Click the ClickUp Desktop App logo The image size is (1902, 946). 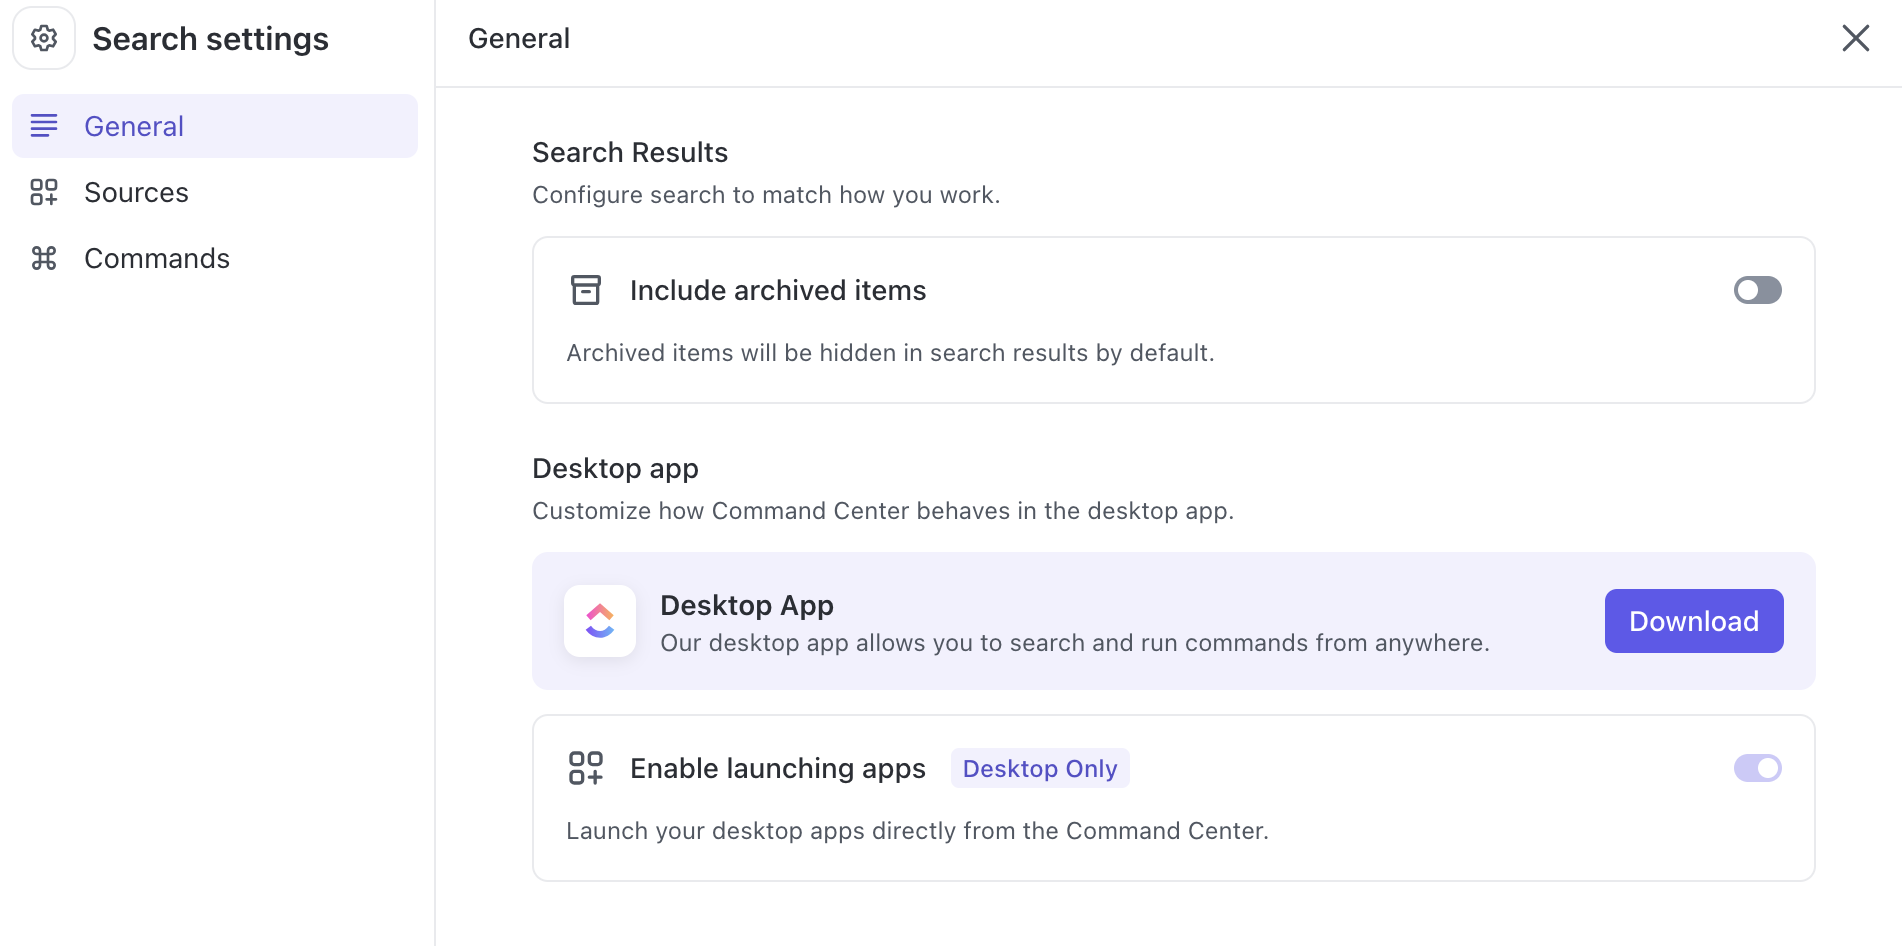point(600,621)
